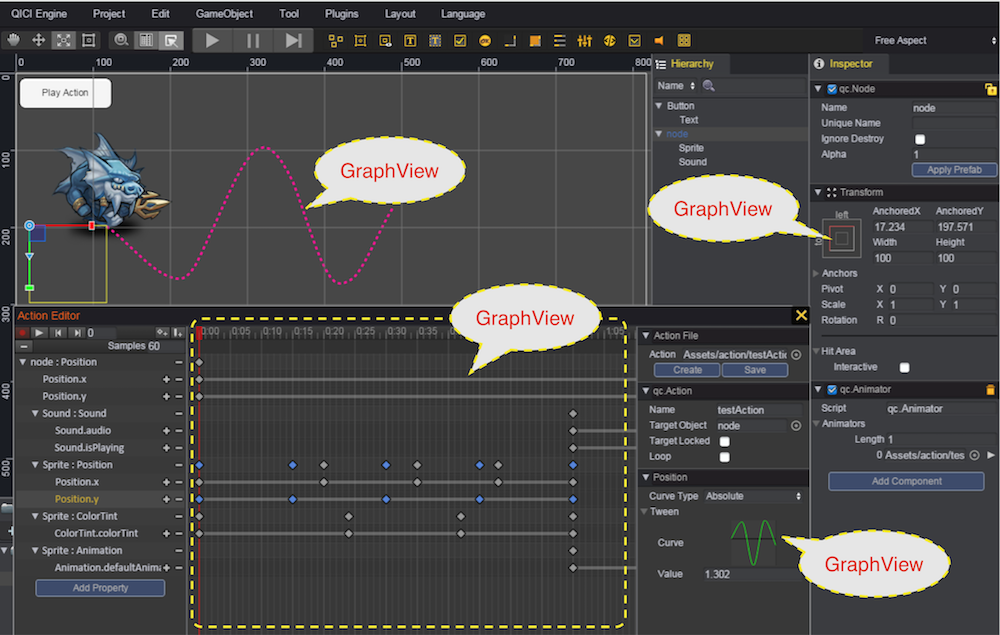Select the move tool in toolbar
This screenshot has height=635, width=1000.
click(39, 41)
